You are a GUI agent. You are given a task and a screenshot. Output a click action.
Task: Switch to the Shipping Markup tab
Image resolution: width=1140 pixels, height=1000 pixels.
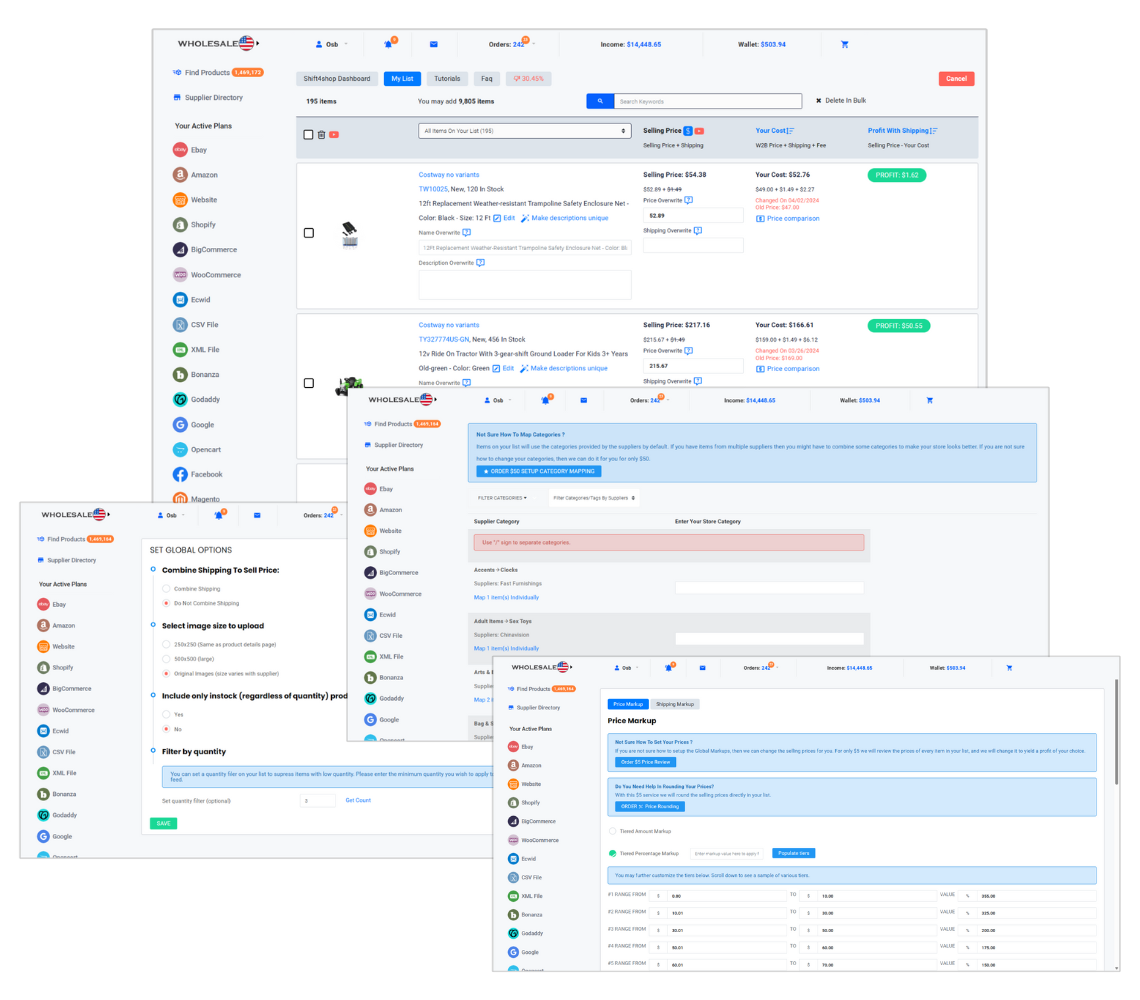pos(677,704)
